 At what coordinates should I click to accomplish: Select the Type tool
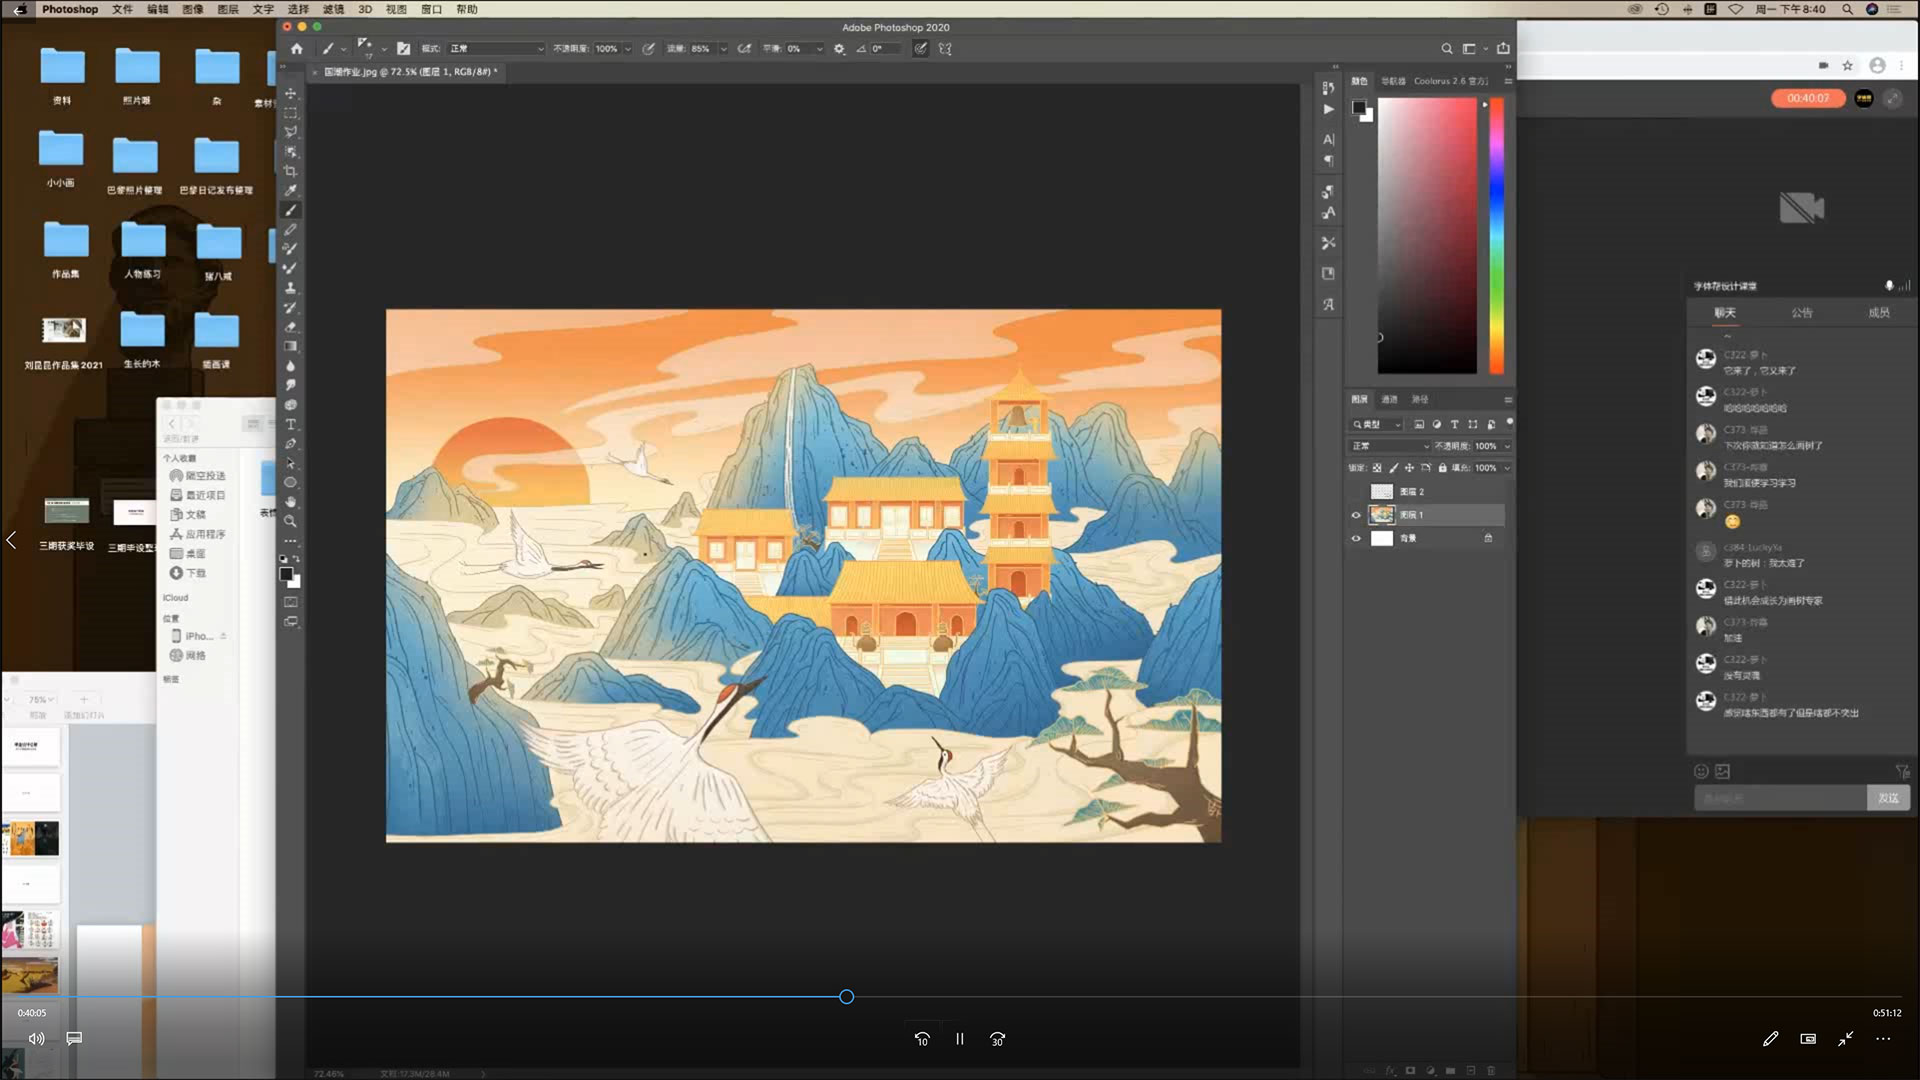(x=290, y=424)
